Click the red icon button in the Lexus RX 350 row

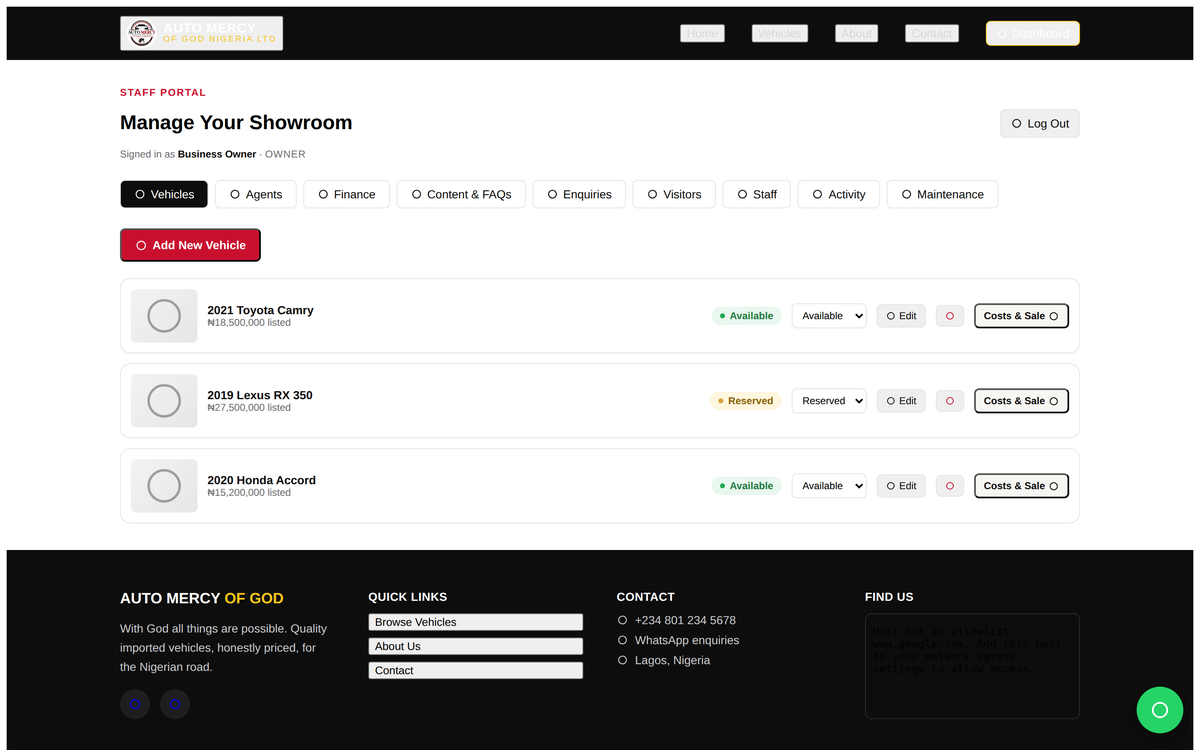point(950,401)
